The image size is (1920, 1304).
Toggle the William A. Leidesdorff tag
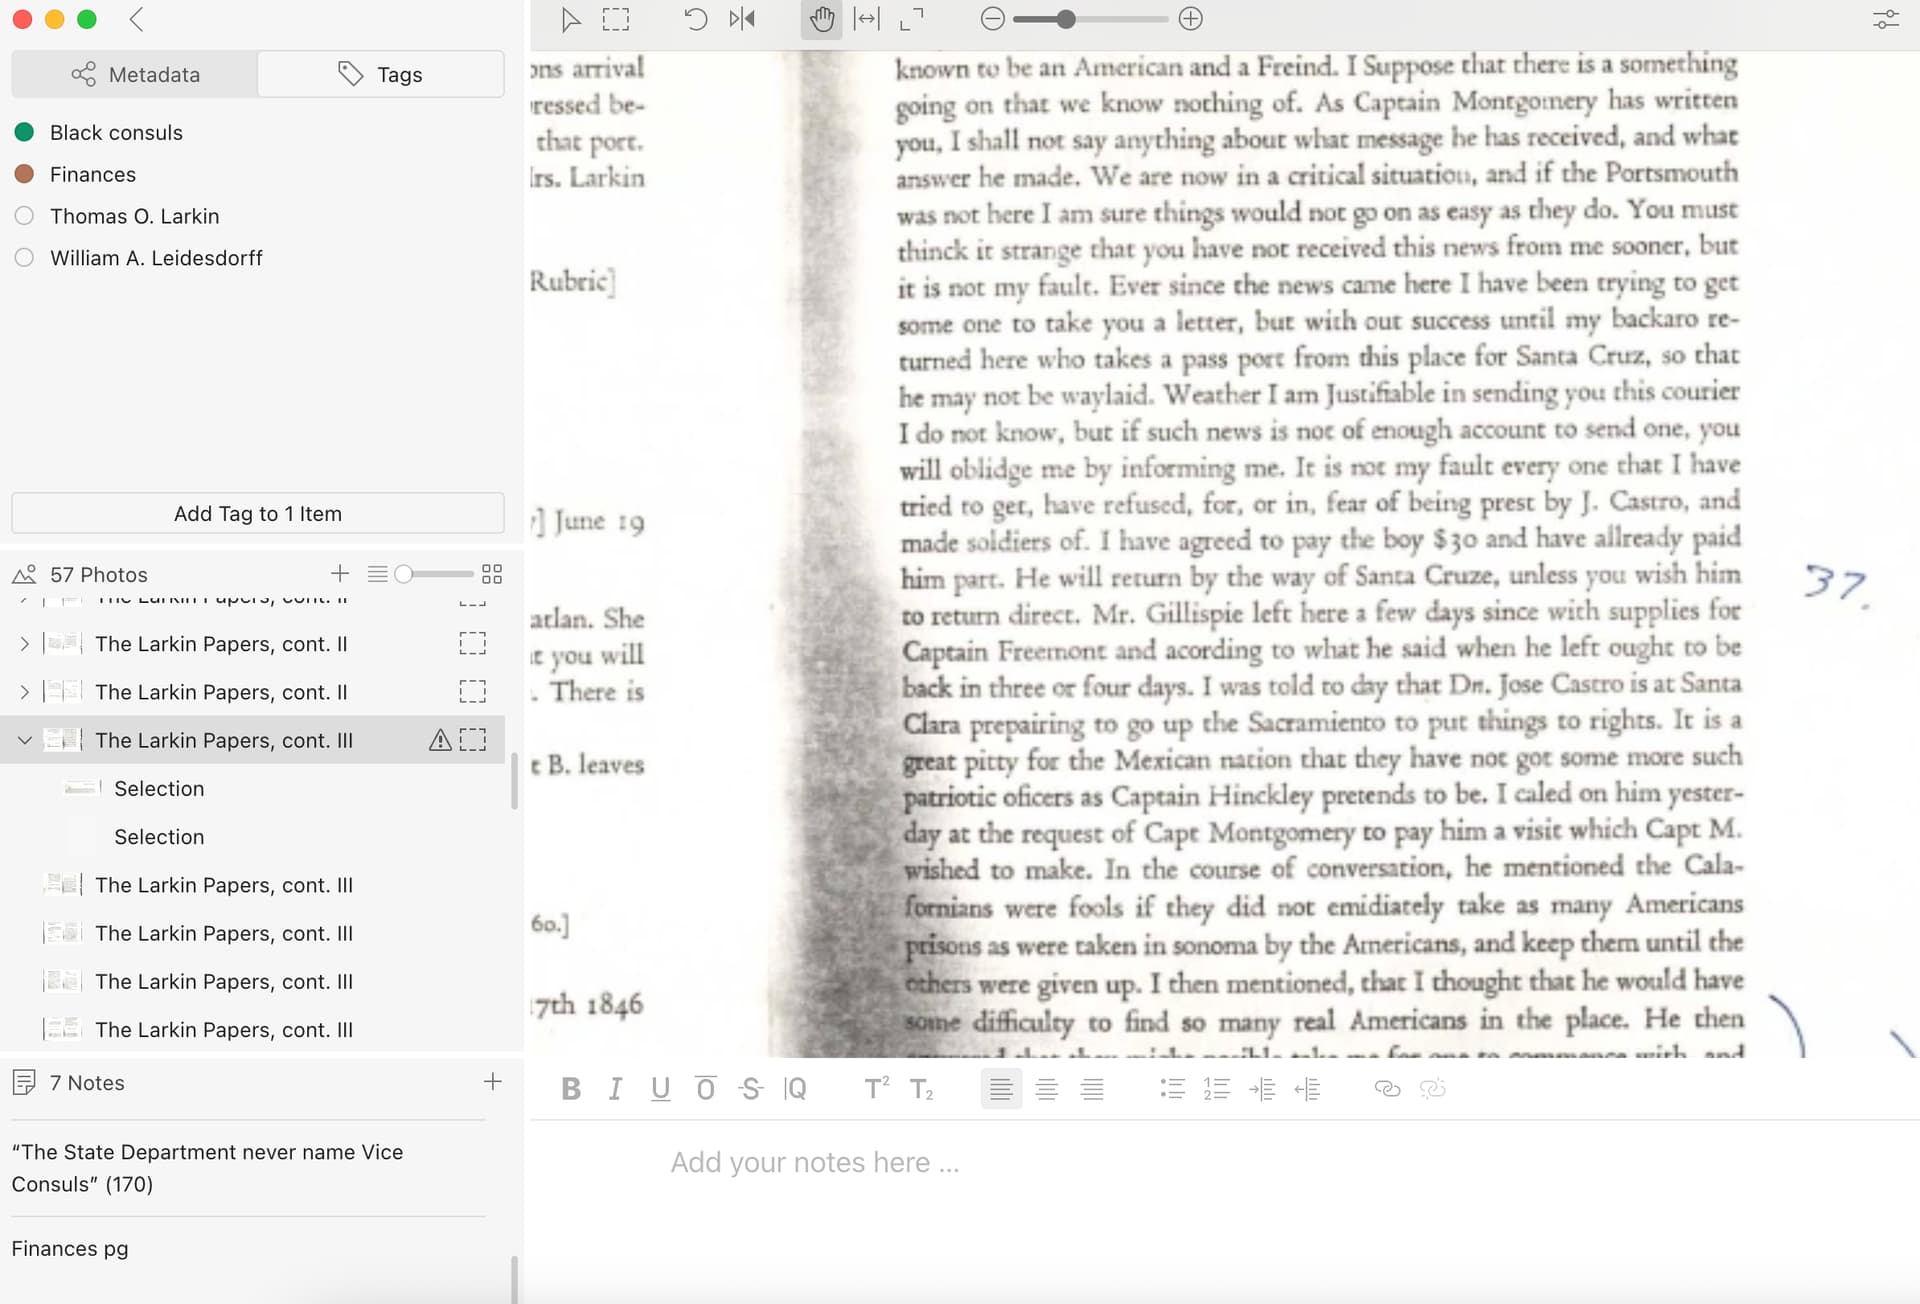click(25, 258)
